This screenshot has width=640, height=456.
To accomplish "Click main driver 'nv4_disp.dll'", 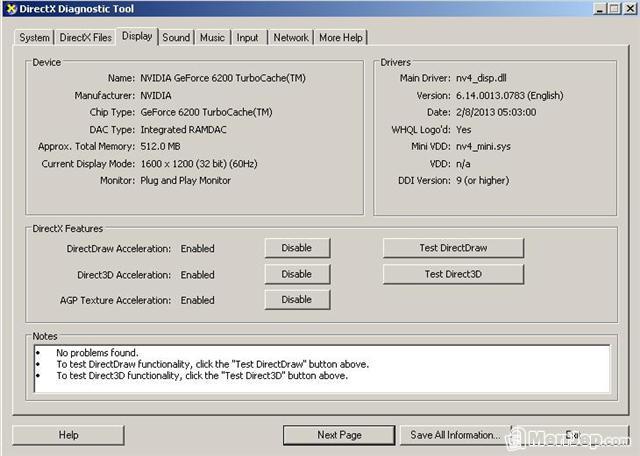I will pyautogui.click(x=481, y=78).
